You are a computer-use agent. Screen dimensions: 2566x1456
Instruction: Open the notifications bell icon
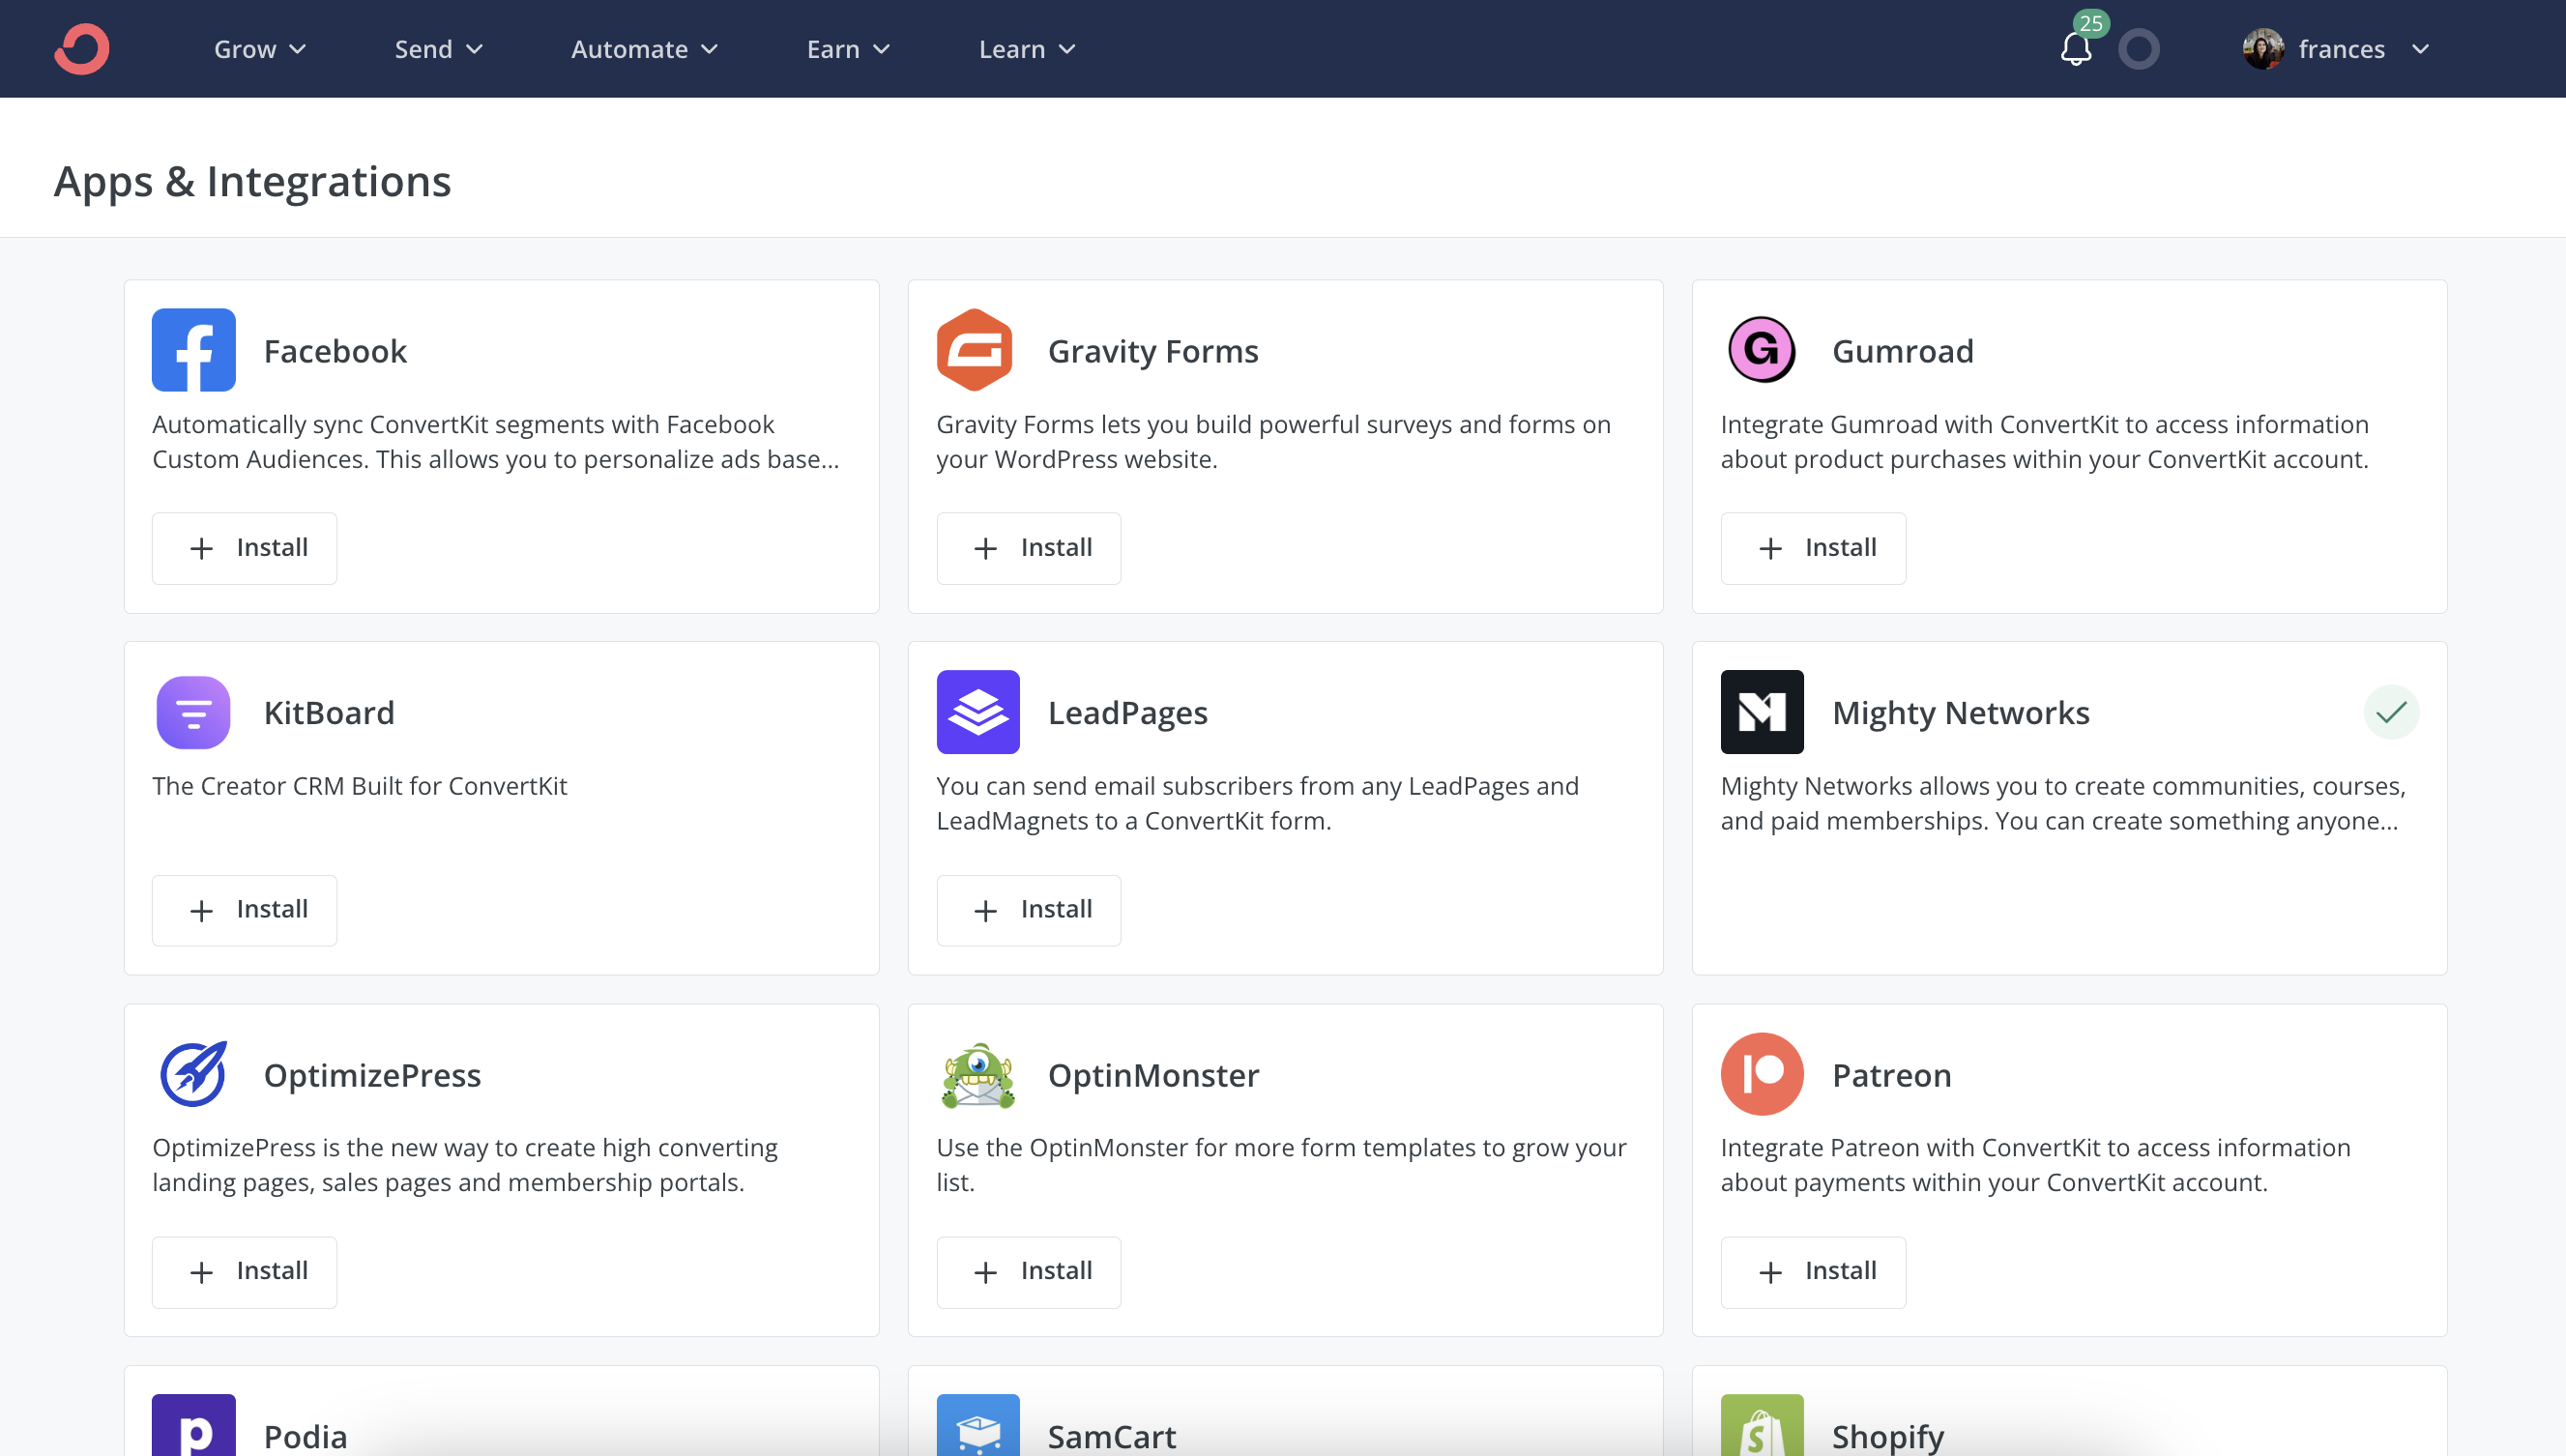[x=2076, y=49]
